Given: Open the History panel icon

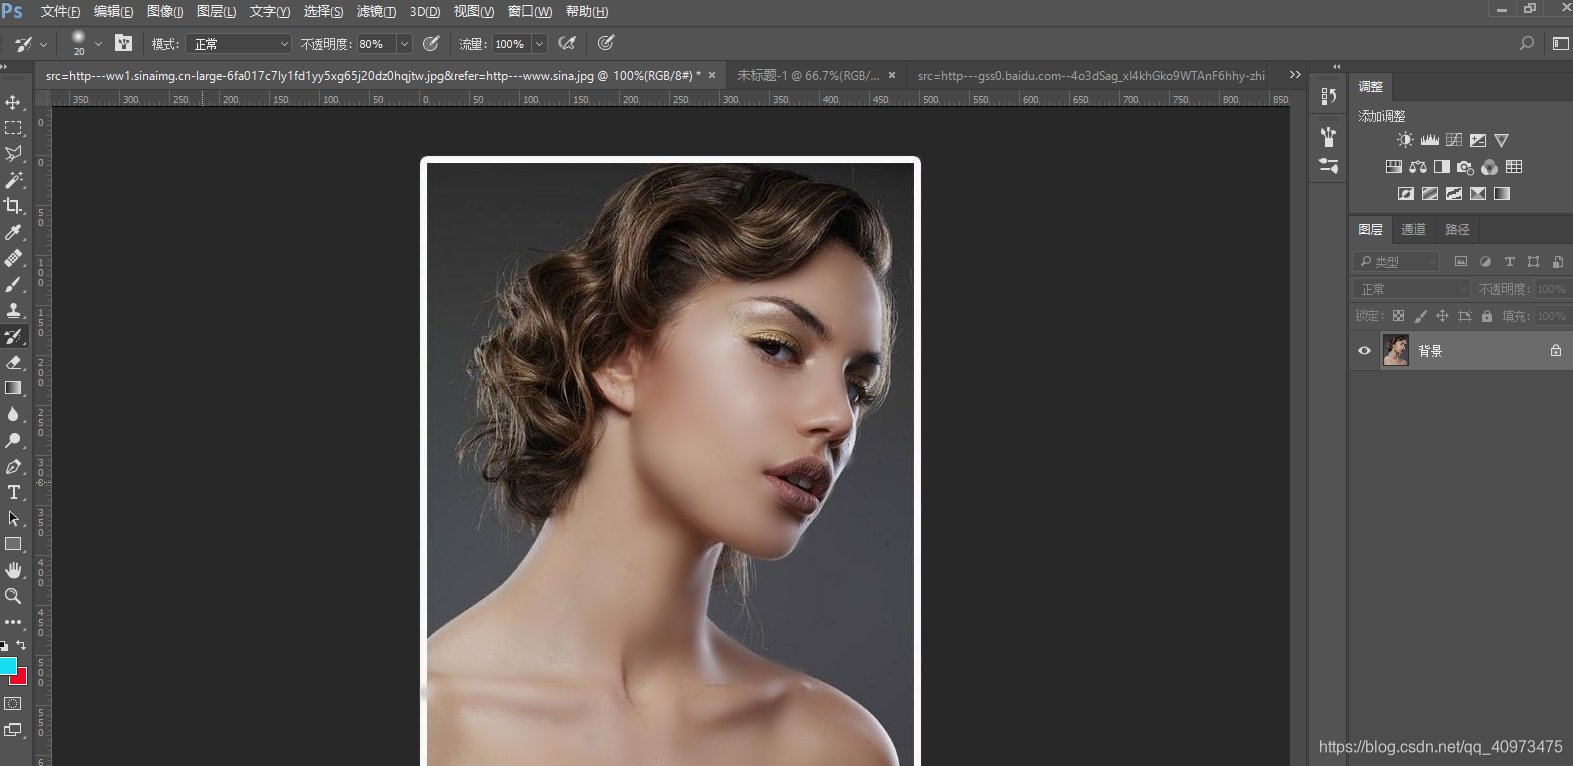Looking at the screenshot, I should pos(1328,96).
